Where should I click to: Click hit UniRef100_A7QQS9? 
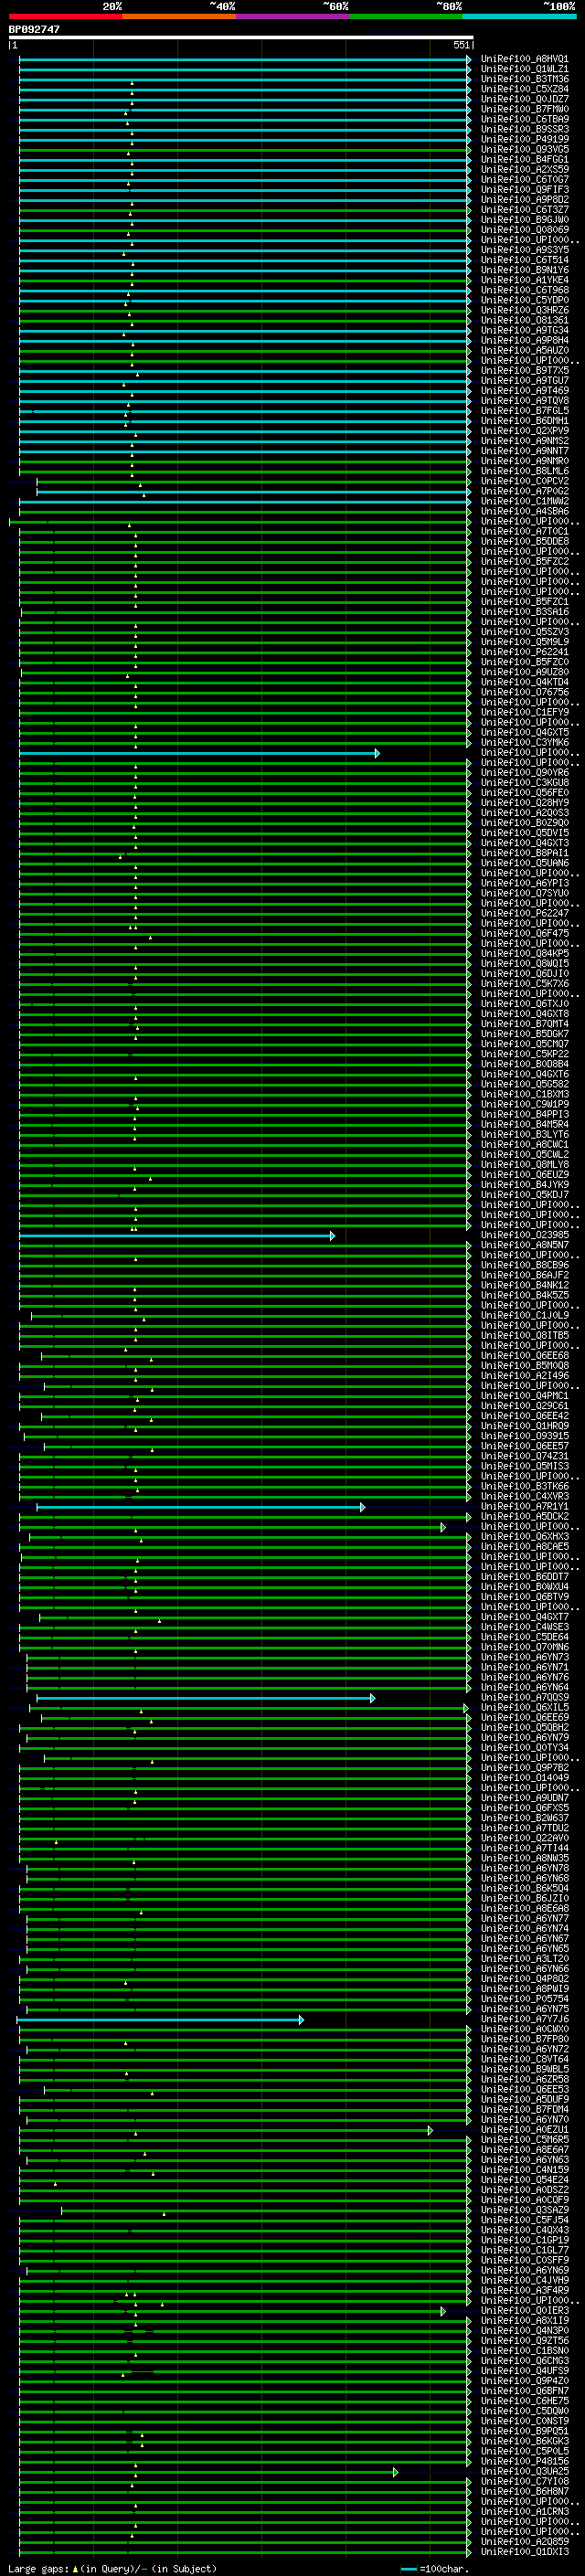pyautogui.click(x=525, y=1697)
